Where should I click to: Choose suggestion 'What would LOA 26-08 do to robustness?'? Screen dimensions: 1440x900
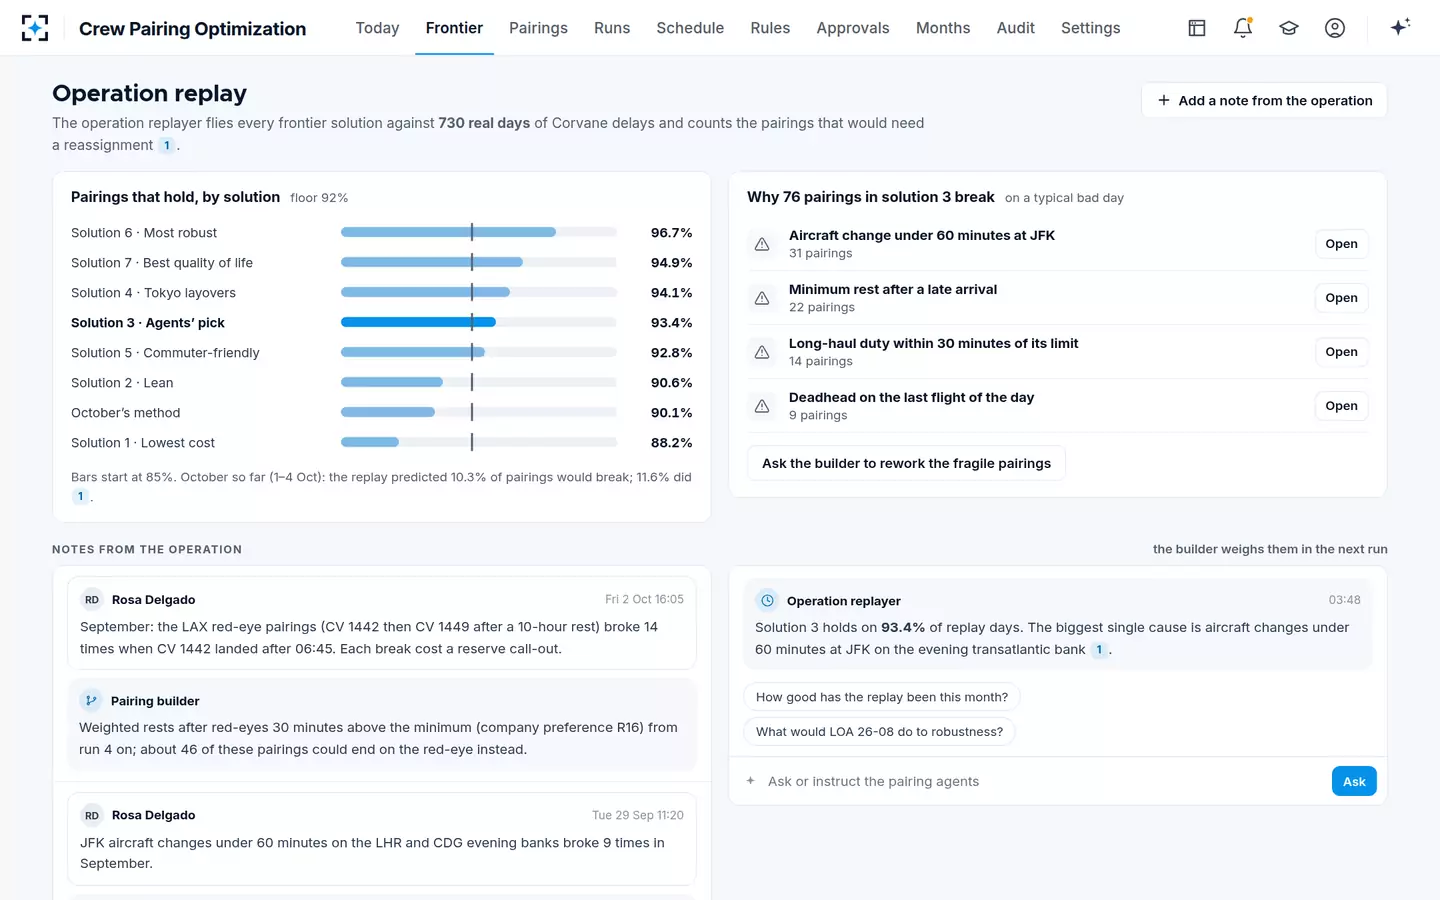(879, 732)
